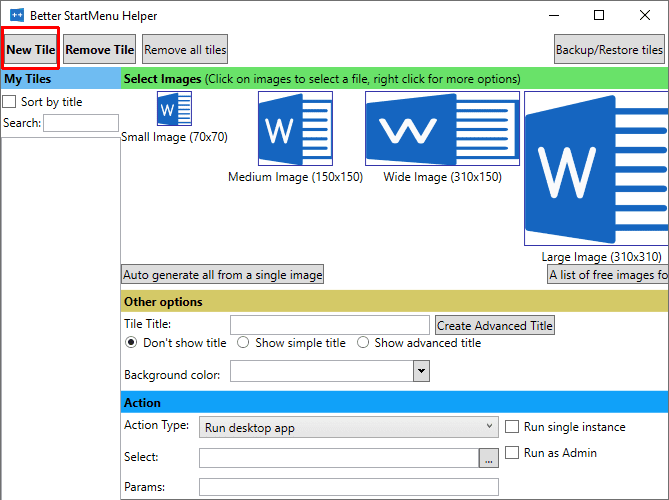The width and height of the screenshot is (669, 500).
Task: Open Backup/Restore tiles
Action: pyautogui.click(x=610, y=50)
